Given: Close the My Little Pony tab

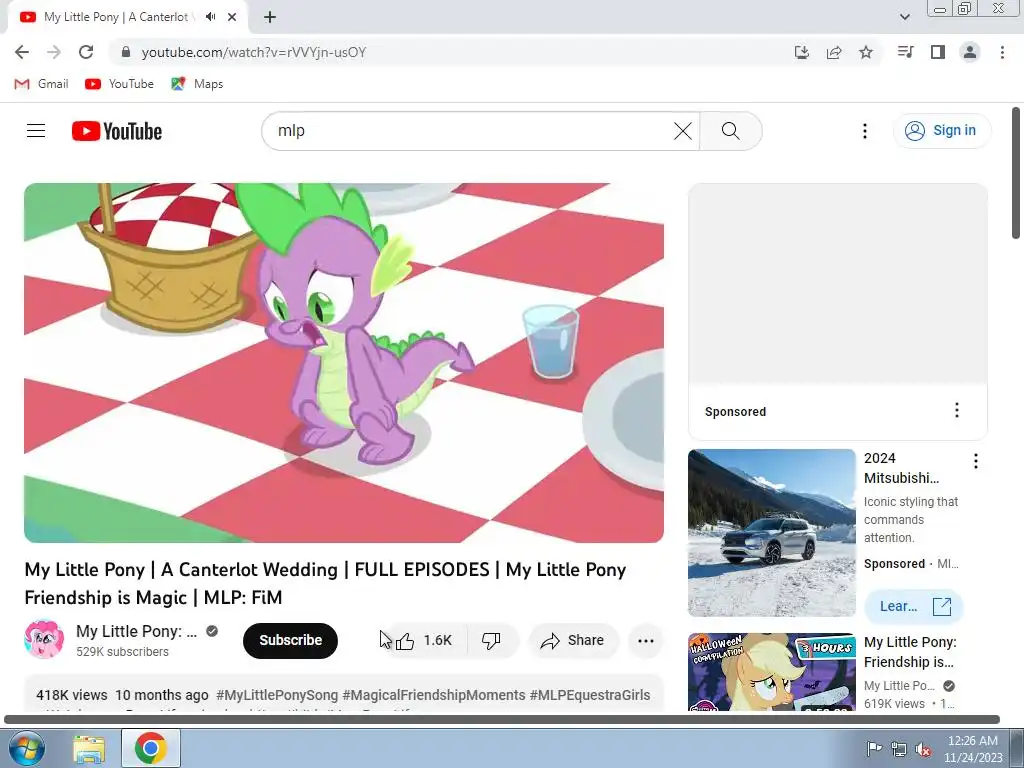Looking at the screenshot, I should click(x=232, y=17).
